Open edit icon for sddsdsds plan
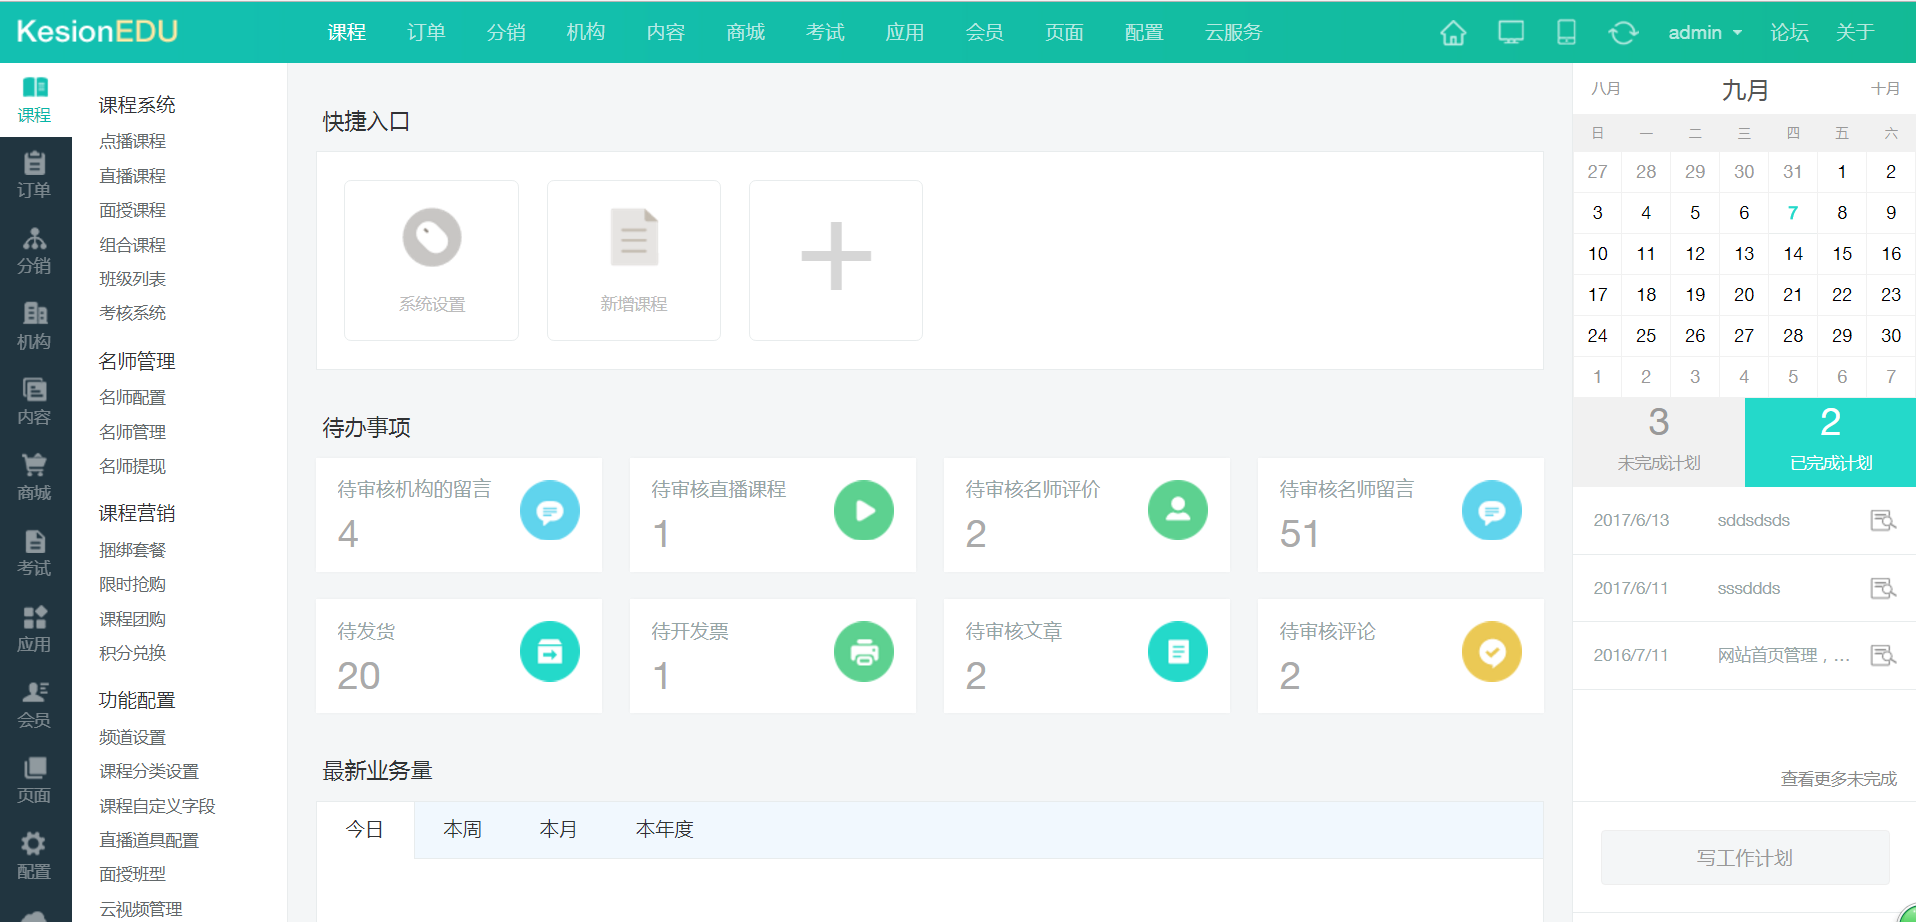This screenshot has height=922, width=1916. 1882,520
